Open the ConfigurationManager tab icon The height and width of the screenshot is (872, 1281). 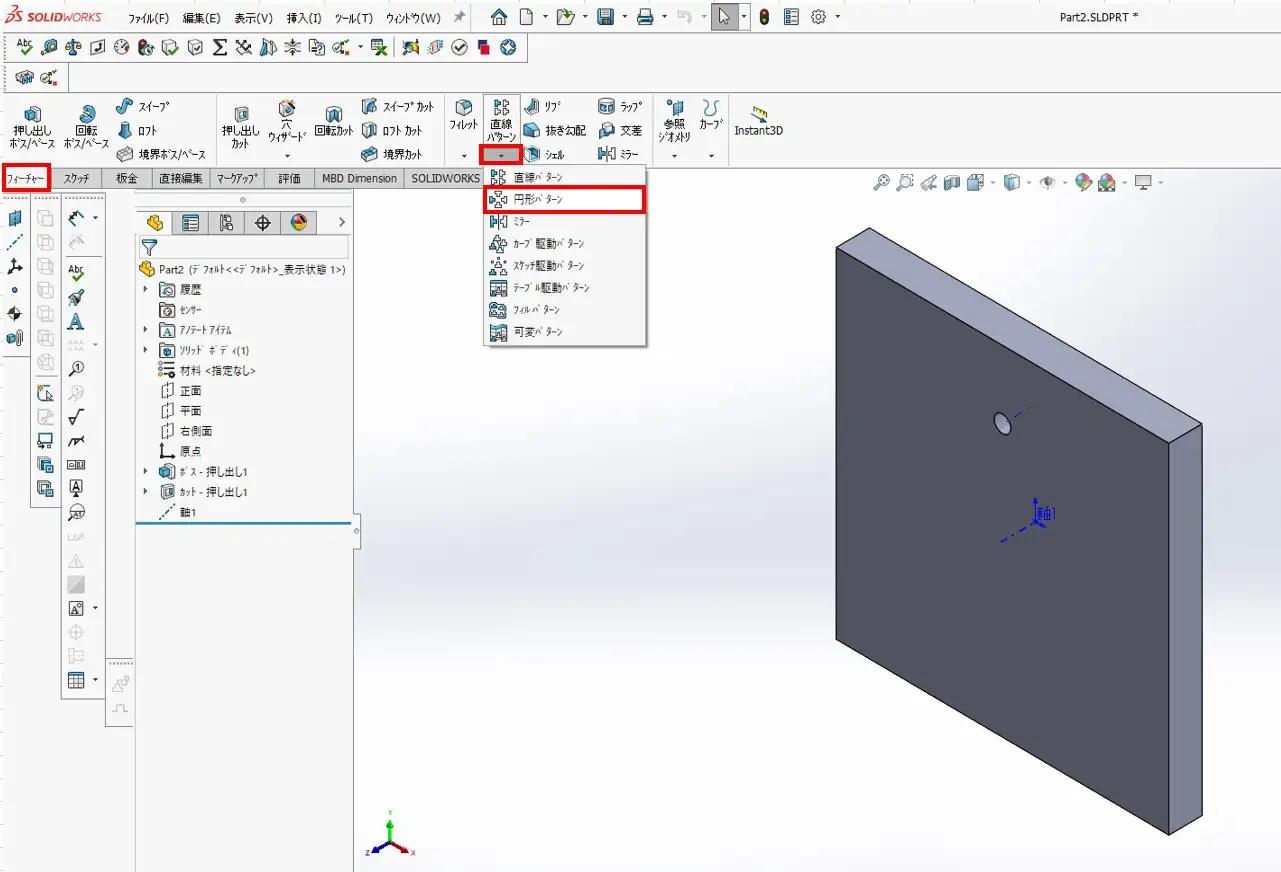coord(226,223)
